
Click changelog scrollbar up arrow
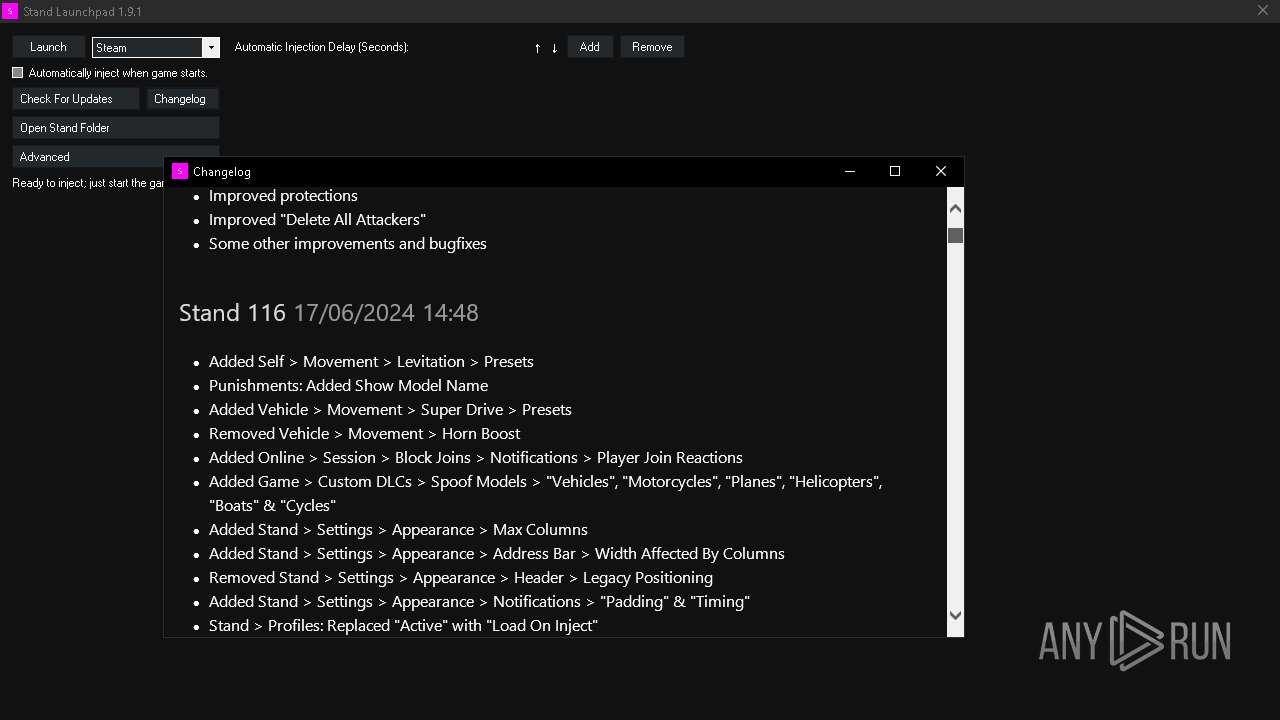point(955,208)
